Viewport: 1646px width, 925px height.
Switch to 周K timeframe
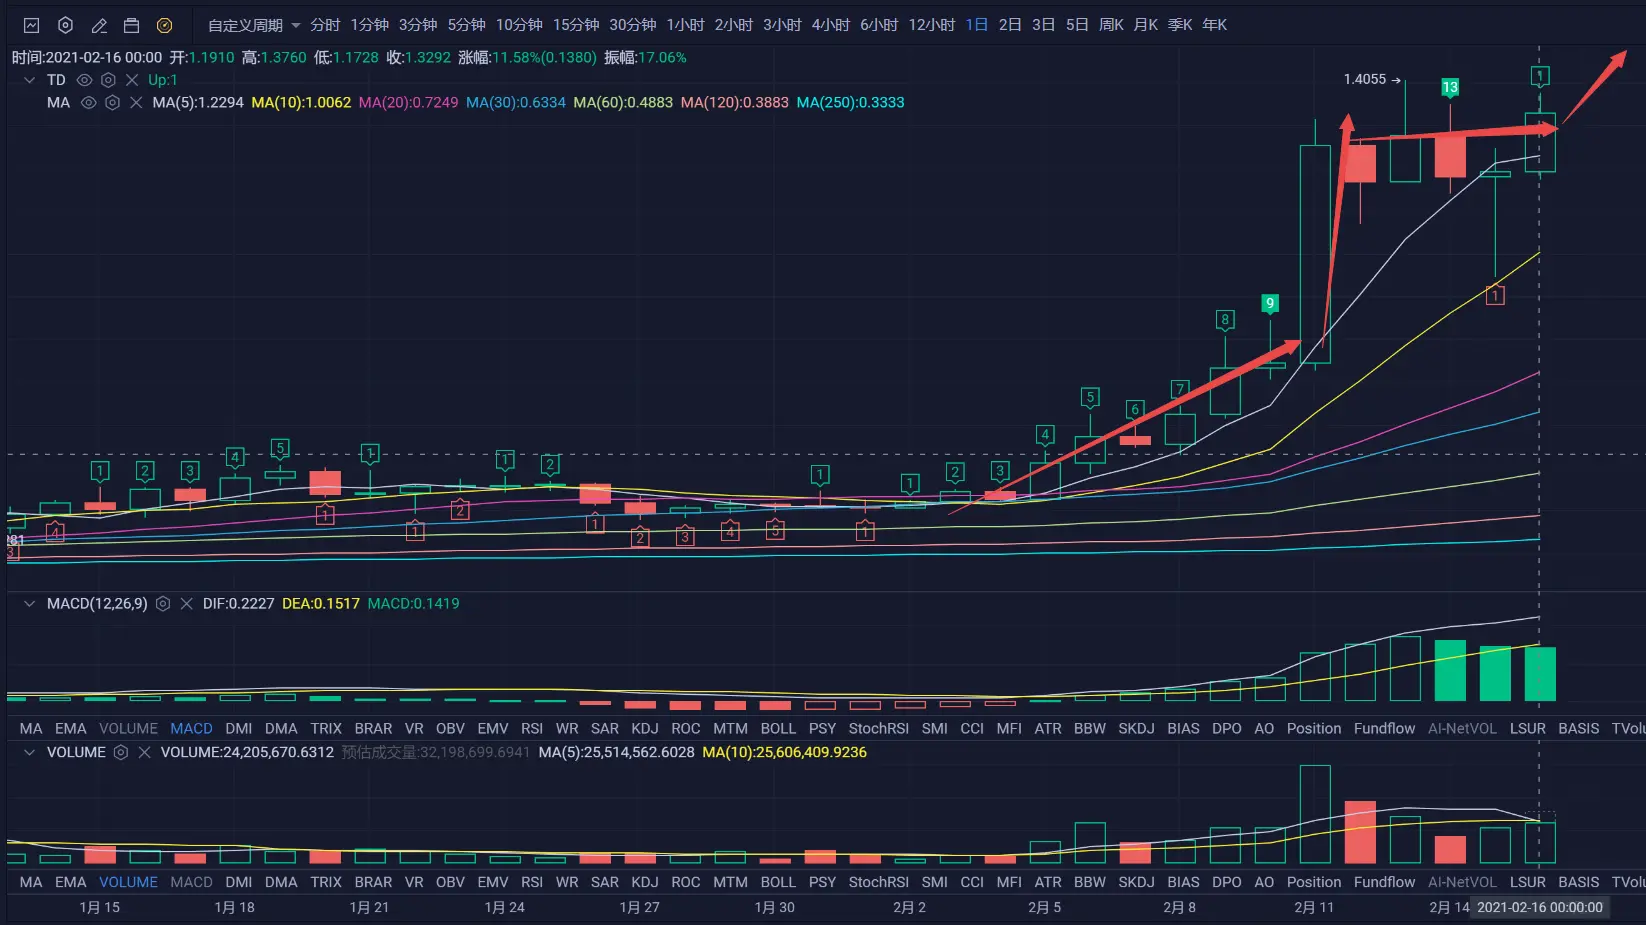(x=1111, y=25)
